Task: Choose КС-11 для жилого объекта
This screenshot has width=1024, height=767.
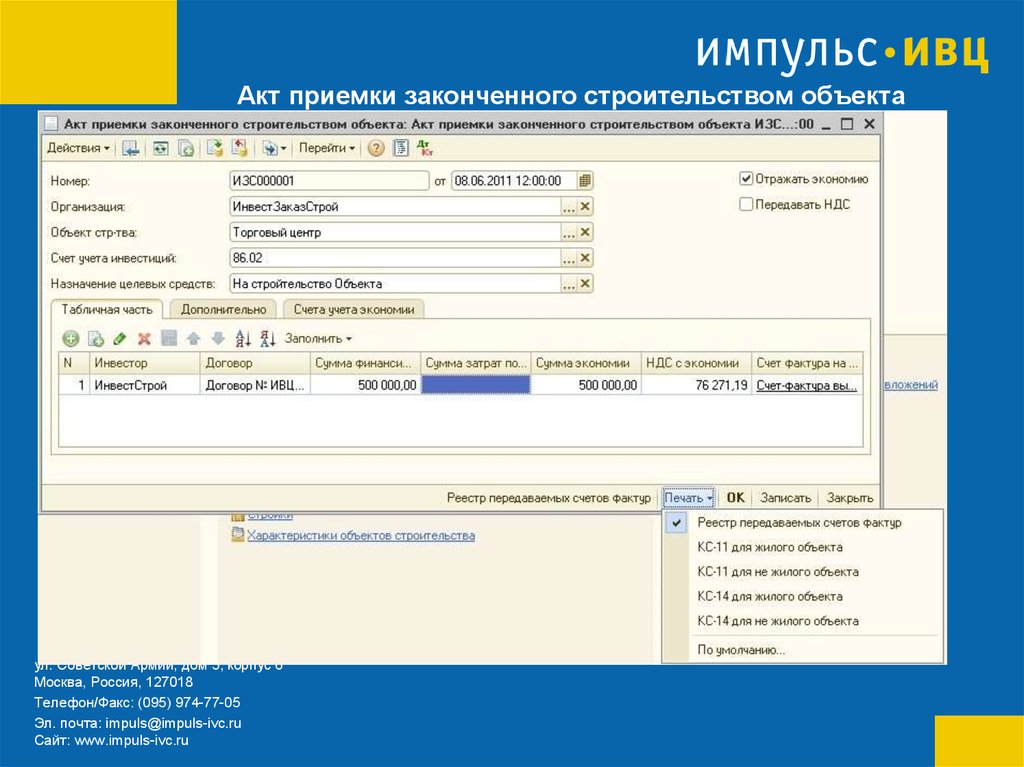Action: tap(803, 547)
